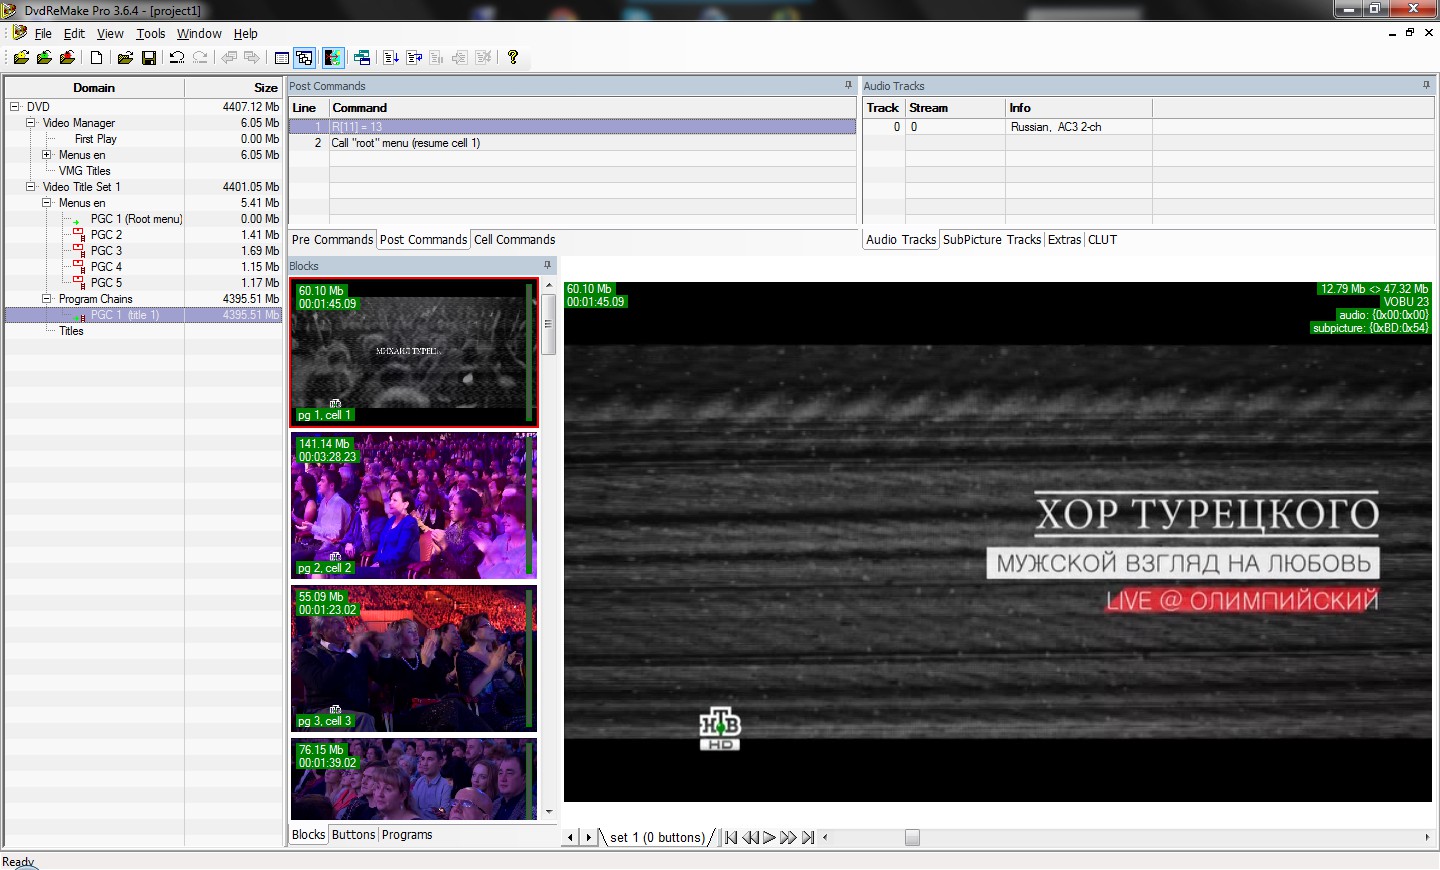Select the pg 2, cell 2 thumbnail
This screenshot has width=1440, height=870.
click(414, 506)
